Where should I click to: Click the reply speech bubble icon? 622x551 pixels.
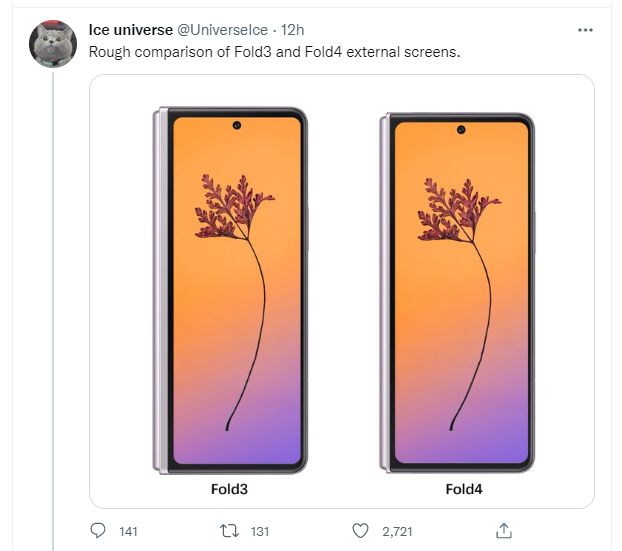coord(98,531)
